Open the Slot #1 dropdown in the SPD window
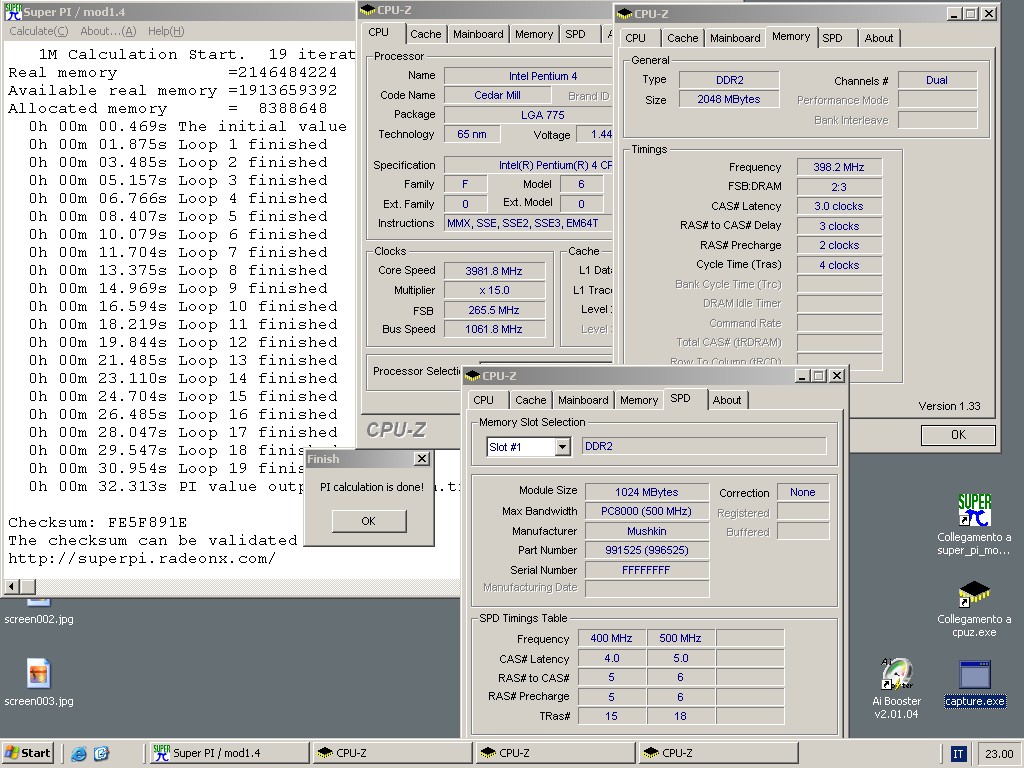The width and height of the screenshot is (1024, 768). (x=562, y=447)
